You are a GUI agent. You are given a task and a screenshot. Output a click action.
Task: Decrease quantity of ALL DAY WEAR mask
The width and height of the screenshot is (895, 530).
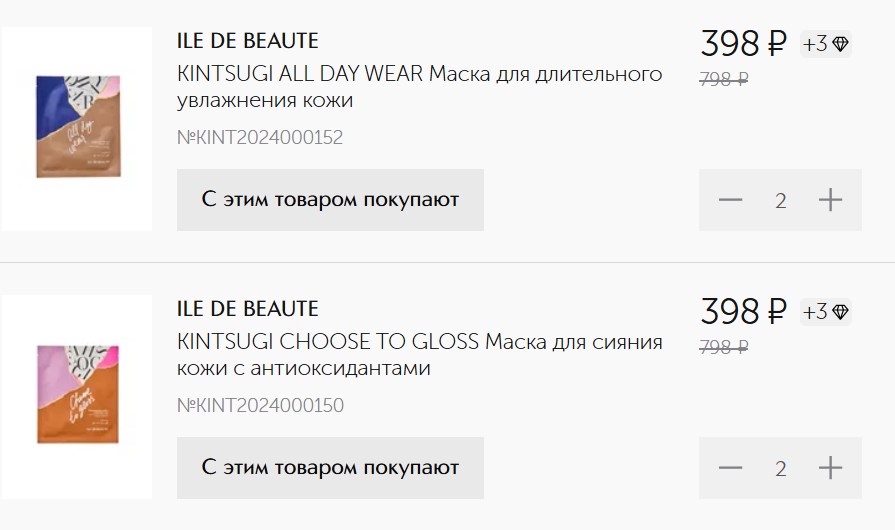pyautogui.click(x=730, y=200)
